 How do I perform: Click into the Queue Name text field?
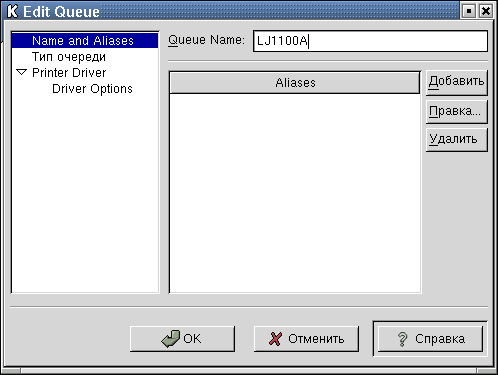click(x=370, y=41)
